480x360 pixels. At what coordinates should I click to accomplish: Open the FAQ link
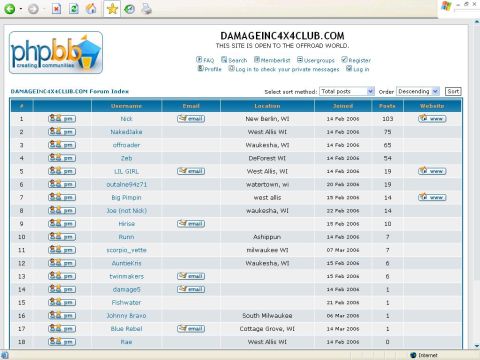pyautogui.click(x=205, y=60)
